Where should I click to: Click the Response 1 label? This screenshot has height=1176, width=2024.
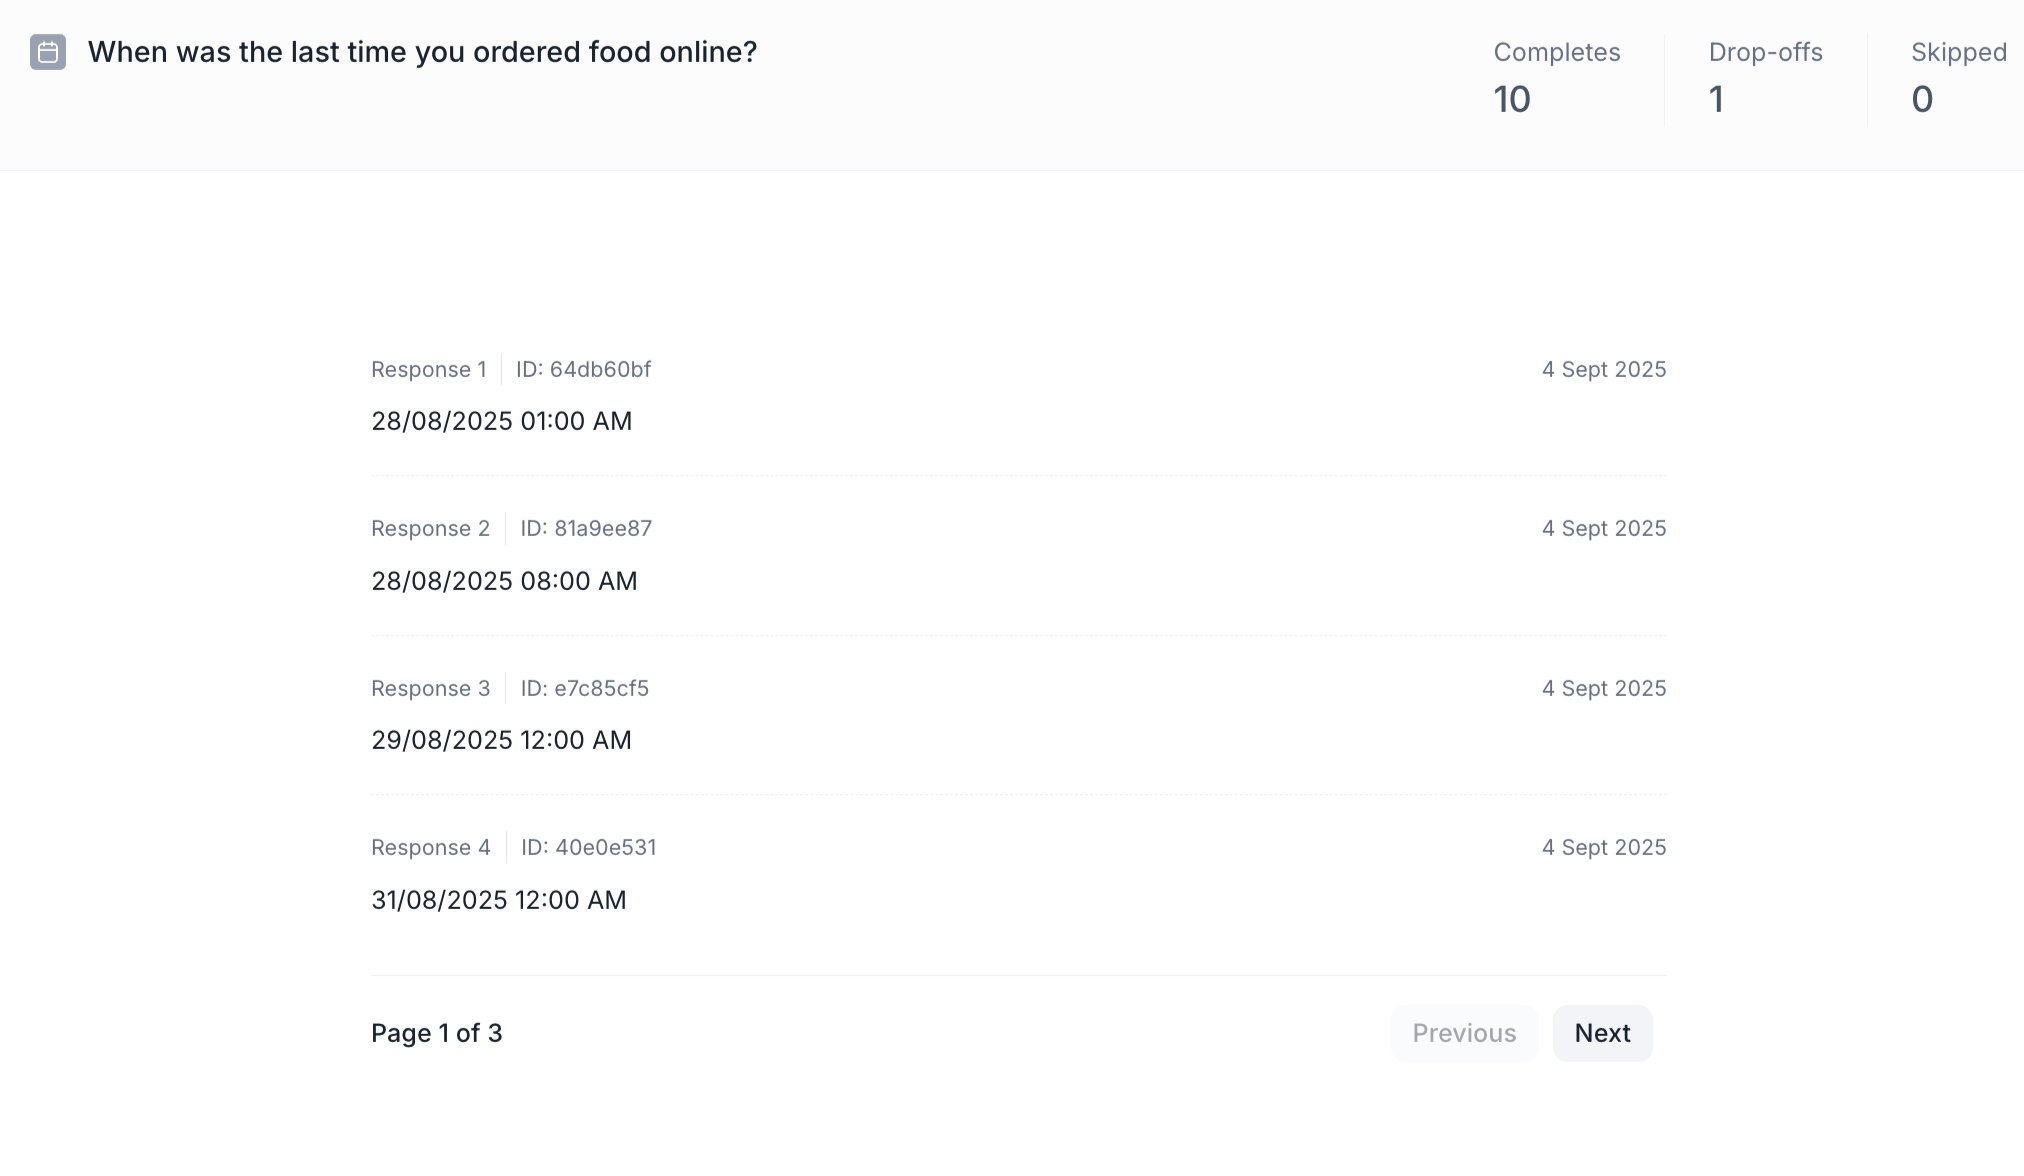click(x=429, y=370)
